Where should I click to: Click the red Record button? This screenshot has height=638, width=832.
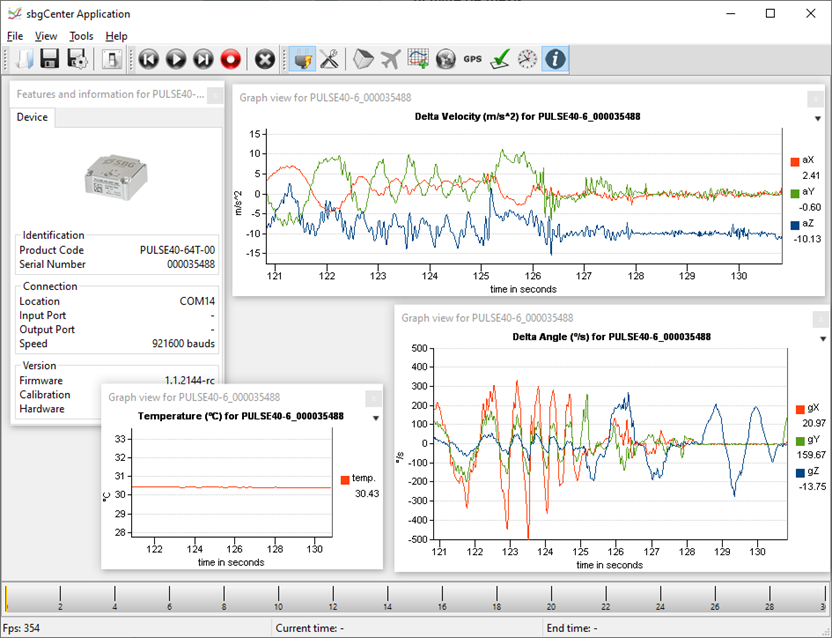point(231,59)
